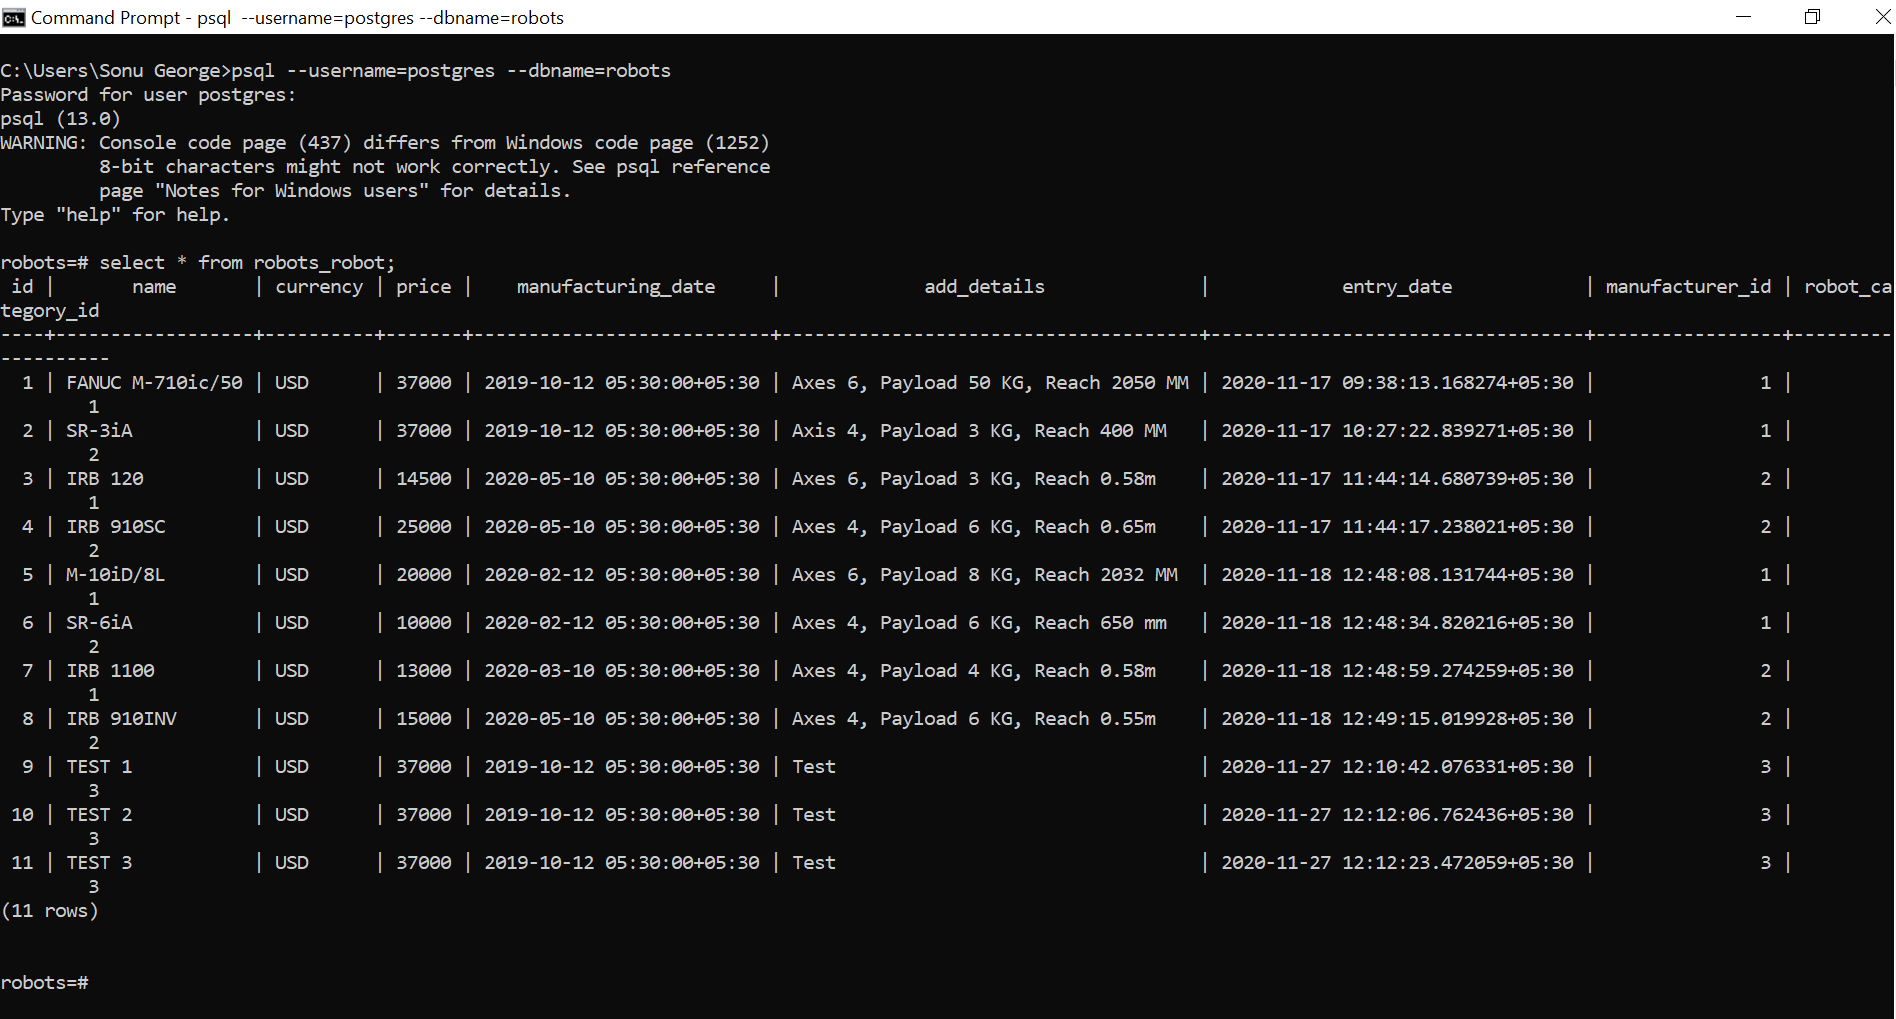The width and height of the screenshot is (1896, 1019).
Task: Minimize the Command Prompt window
Action: [1743, 17]
